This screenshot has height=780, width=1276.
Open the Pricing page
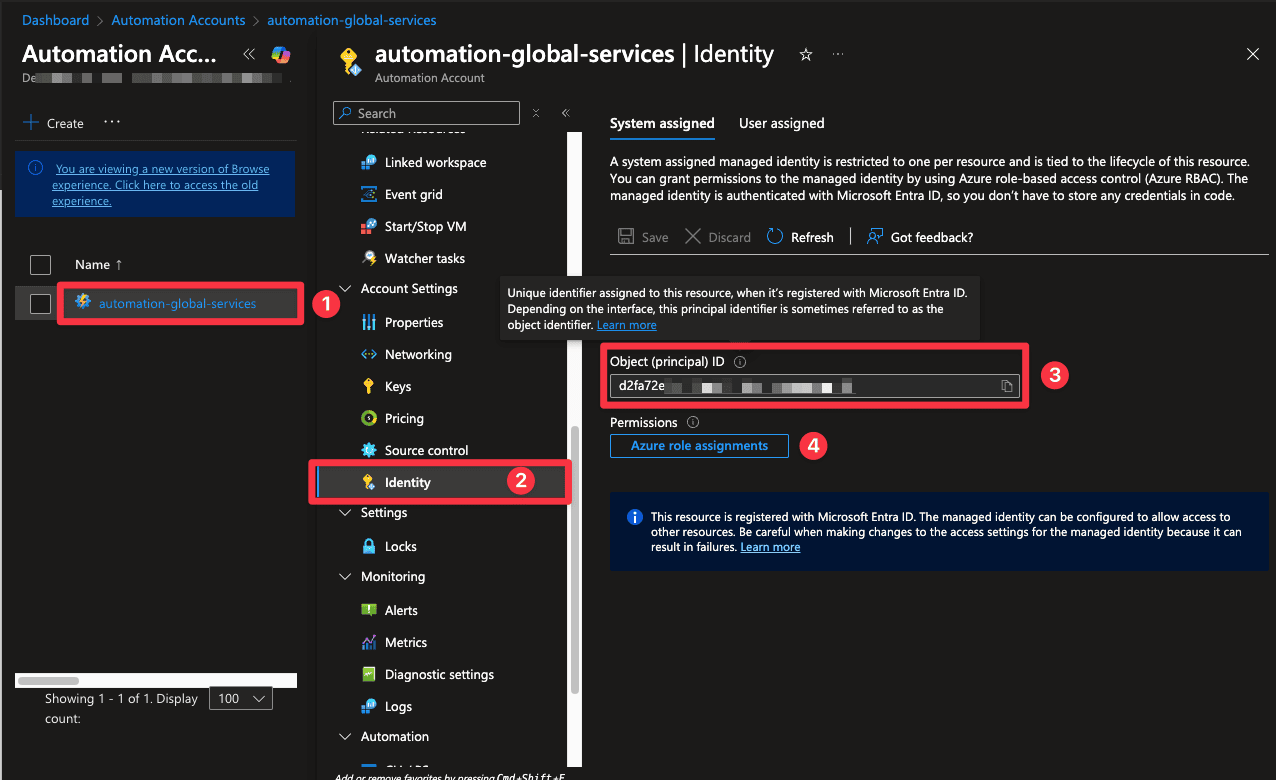[404, 418]
